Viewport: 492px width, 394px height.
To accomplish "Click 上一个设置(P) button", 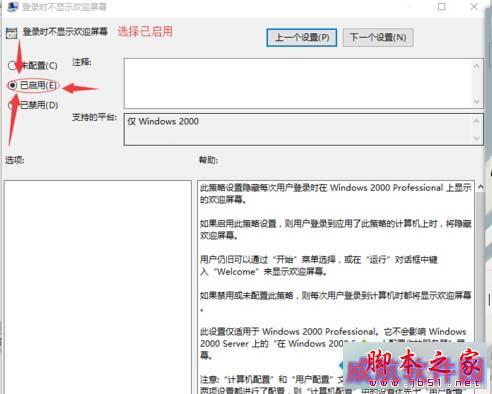I will [301, 37].
